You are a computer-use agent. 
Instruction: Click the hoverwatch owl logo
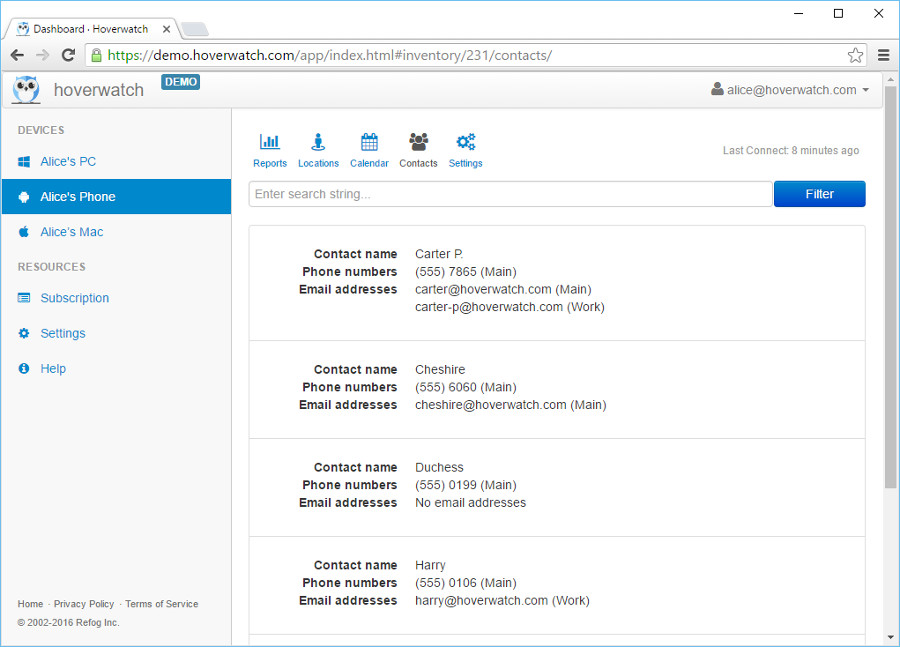click(26, 90)
